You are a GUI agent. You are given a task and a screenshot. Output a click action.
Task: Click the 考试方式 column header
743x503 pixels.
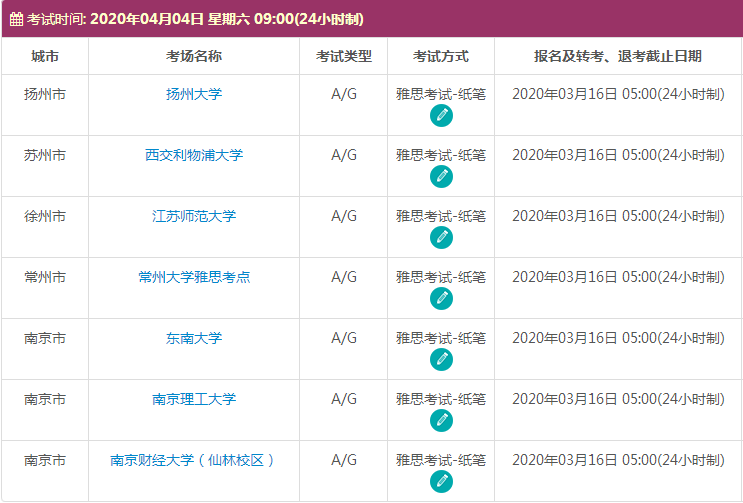pos(441,56)
